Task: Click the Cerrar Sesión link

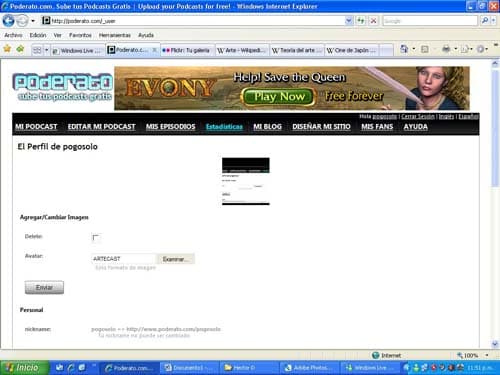Action: coord(418,116)
